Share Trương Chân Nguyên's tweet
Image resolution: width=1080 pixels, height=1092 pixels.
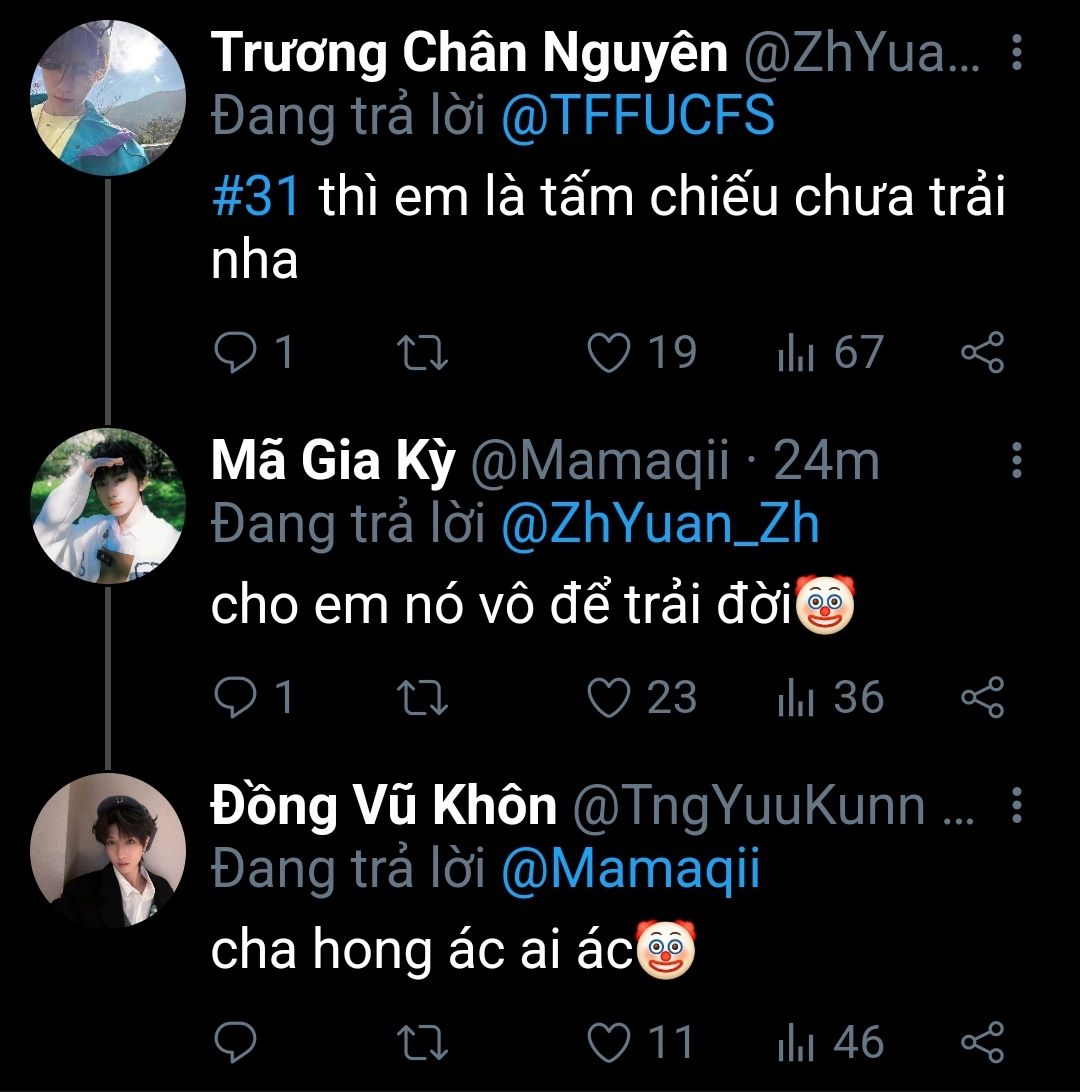[981, 353]
